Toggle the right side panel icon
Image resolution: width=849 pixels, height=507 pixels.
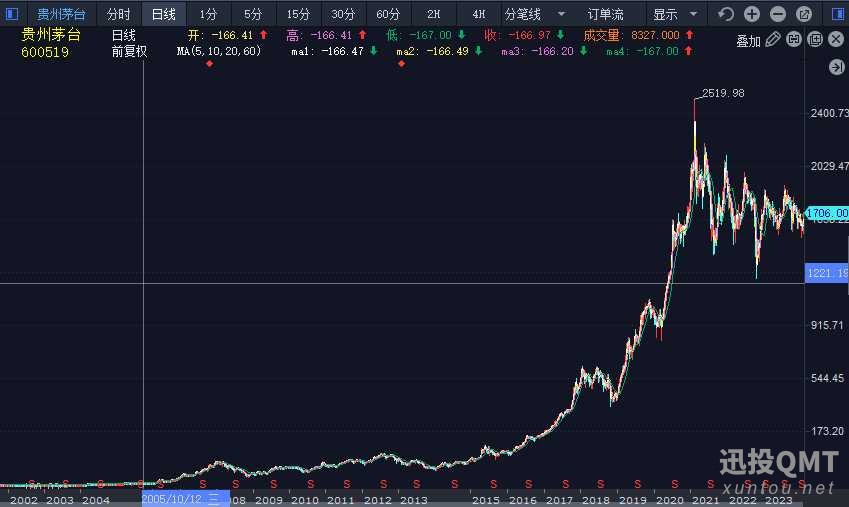tap(838, 14)
